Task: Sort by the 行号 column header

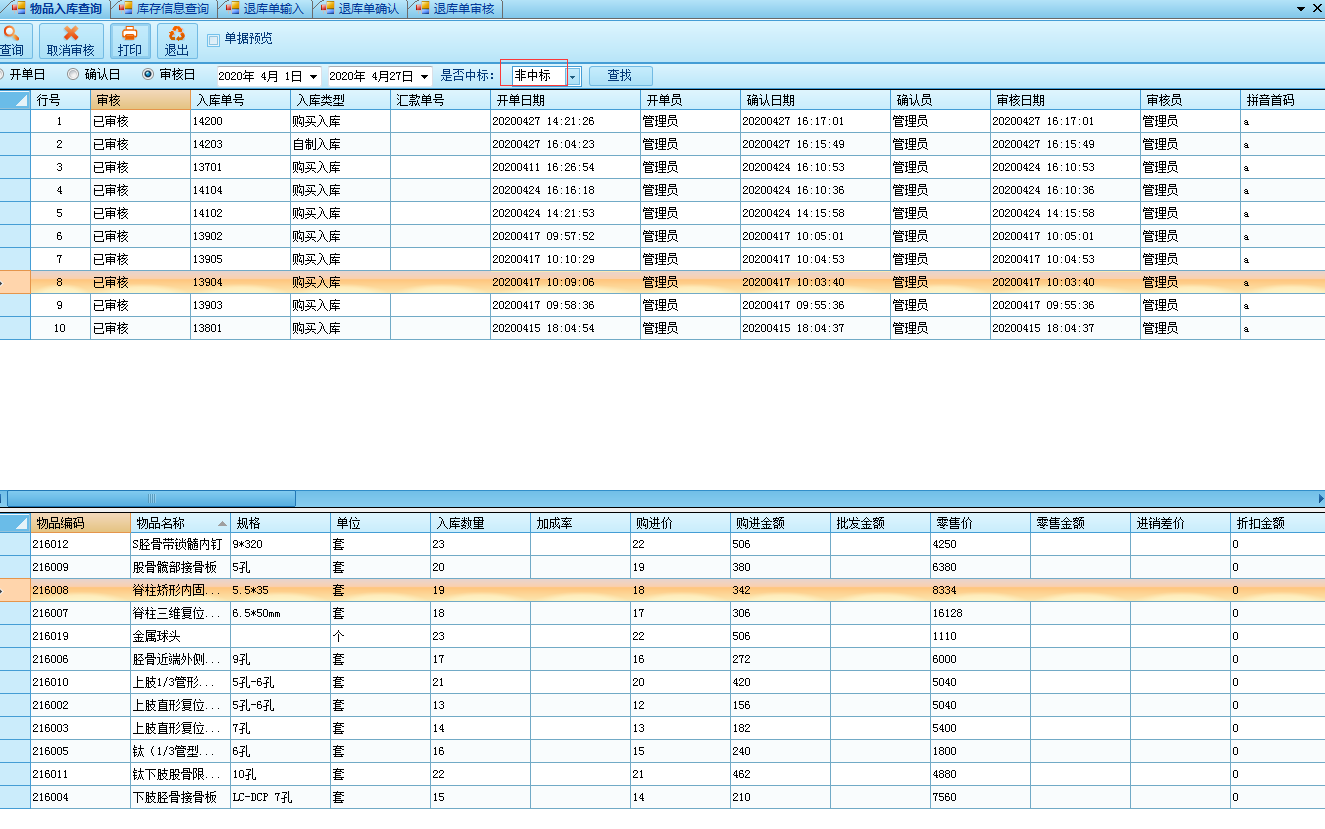Action: (x=60, y=100)
